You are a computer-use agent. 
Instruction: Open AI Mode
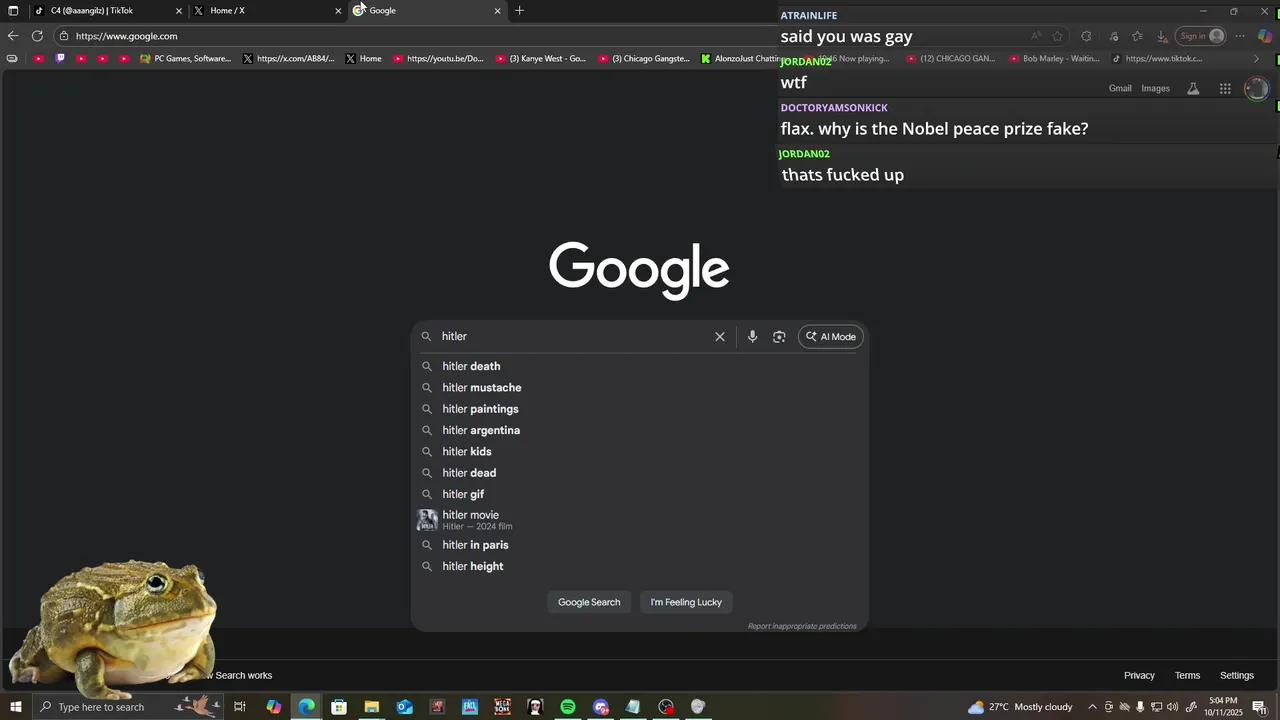(x=831, y=337)
